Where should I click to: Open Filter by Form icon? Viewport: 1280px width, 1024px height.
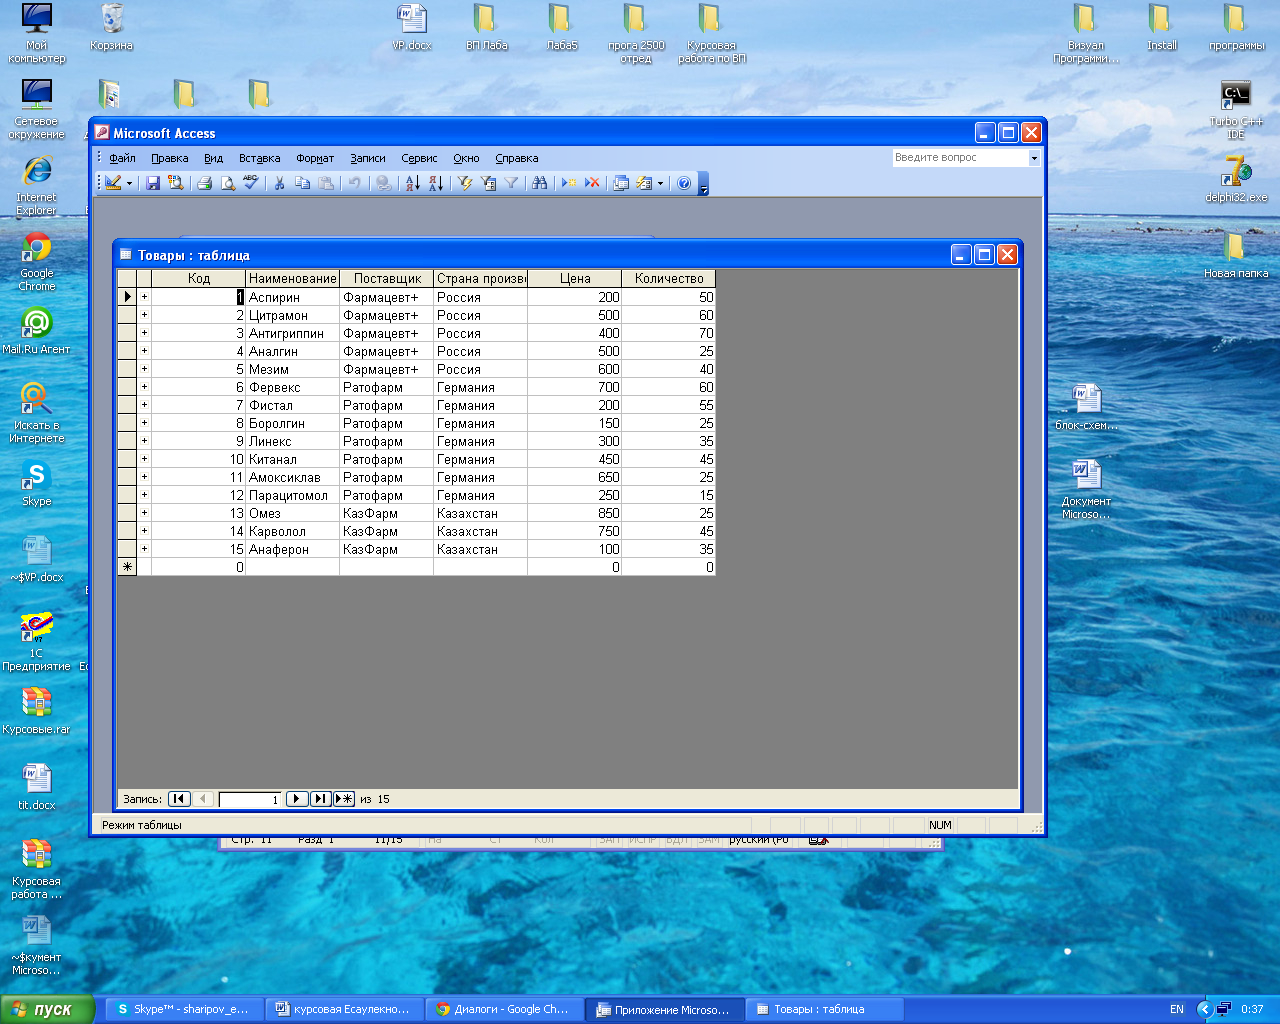tap(488, 183)
